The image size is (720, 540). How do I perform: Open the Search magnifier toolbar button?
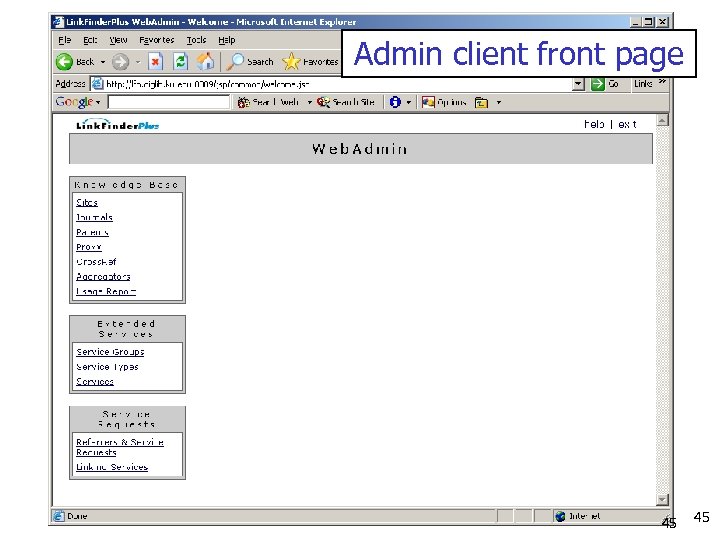pos(250,62)
